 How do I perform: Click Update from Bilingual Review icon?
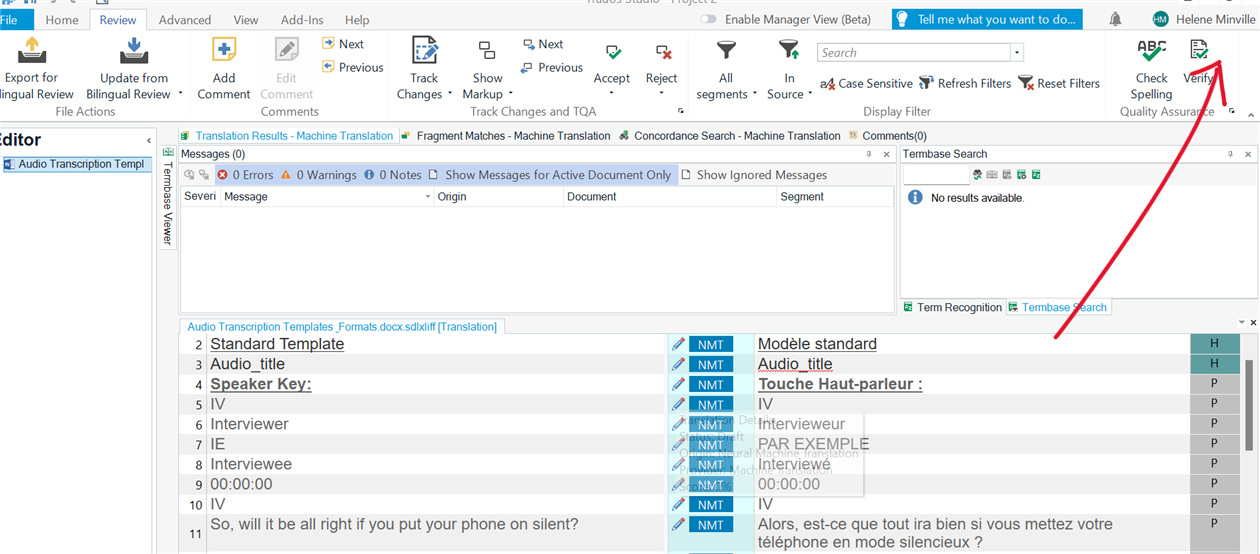(x=134, y=50)
